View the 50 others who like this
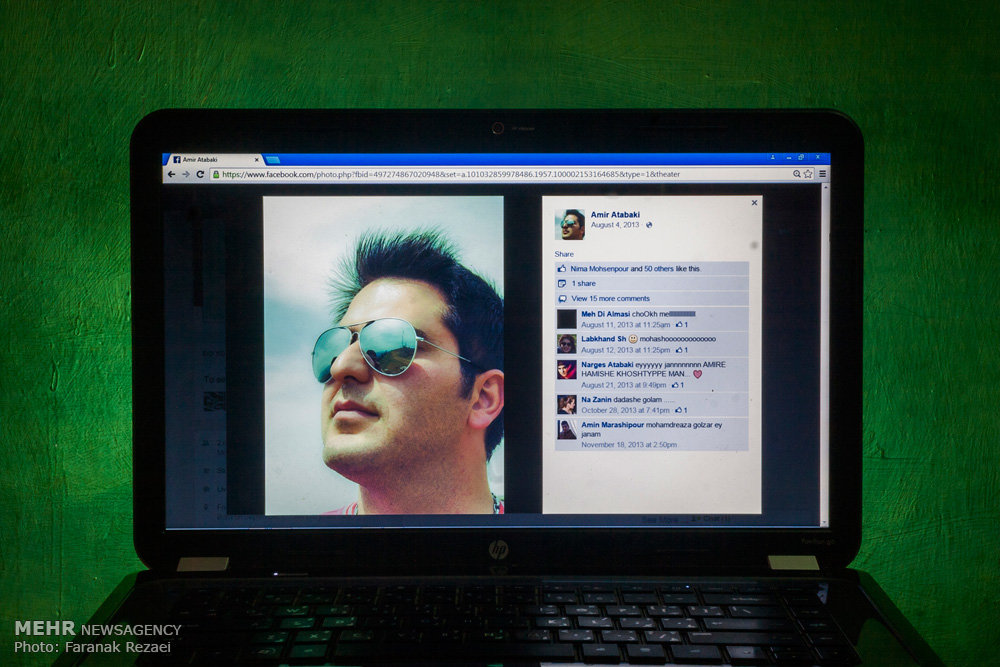 coord(659,269)
